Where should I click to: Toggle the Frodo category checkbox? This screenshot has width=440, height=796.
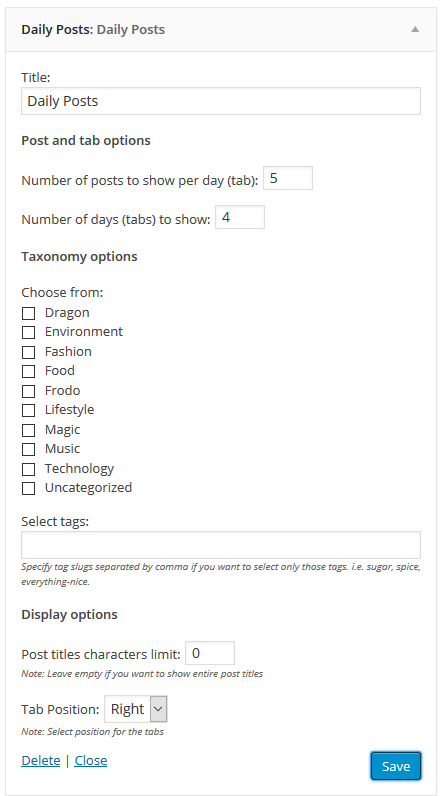point(28,391)
